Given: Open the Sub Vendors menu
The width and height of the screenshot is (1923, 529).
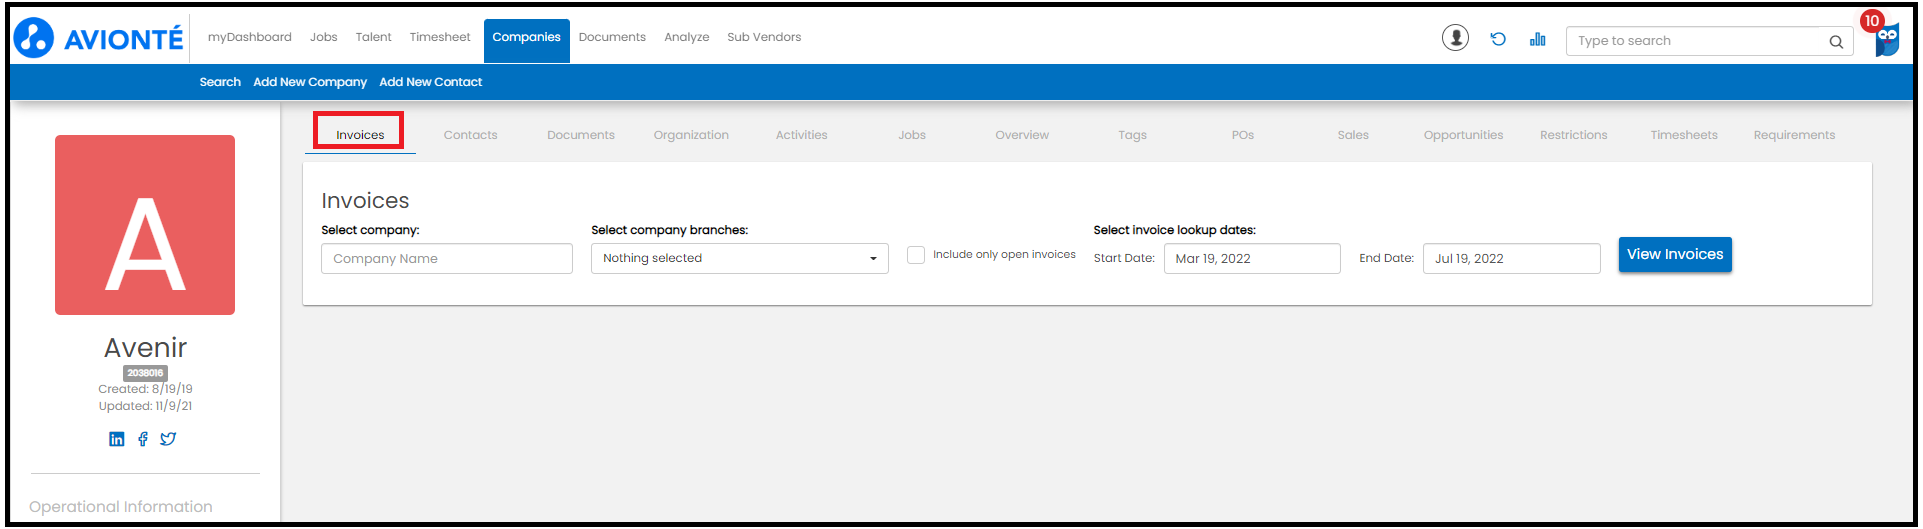Looking at the screenshot, I should coord(764,37).
